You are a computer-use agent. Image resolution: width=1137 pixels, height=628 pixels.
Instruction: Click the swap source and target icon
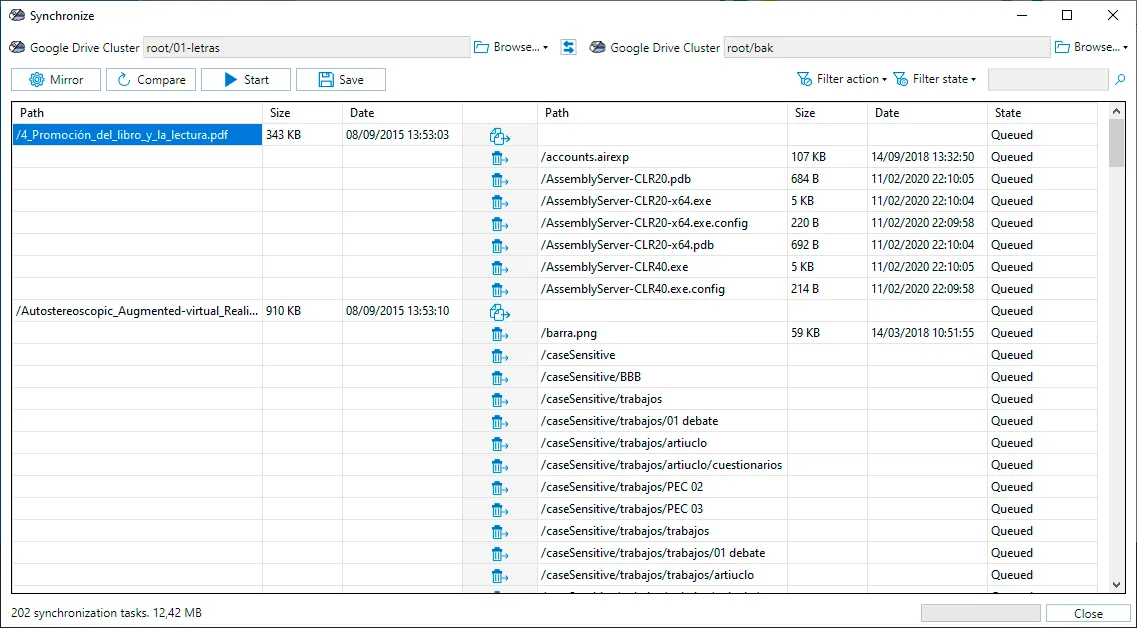[568, 47]
